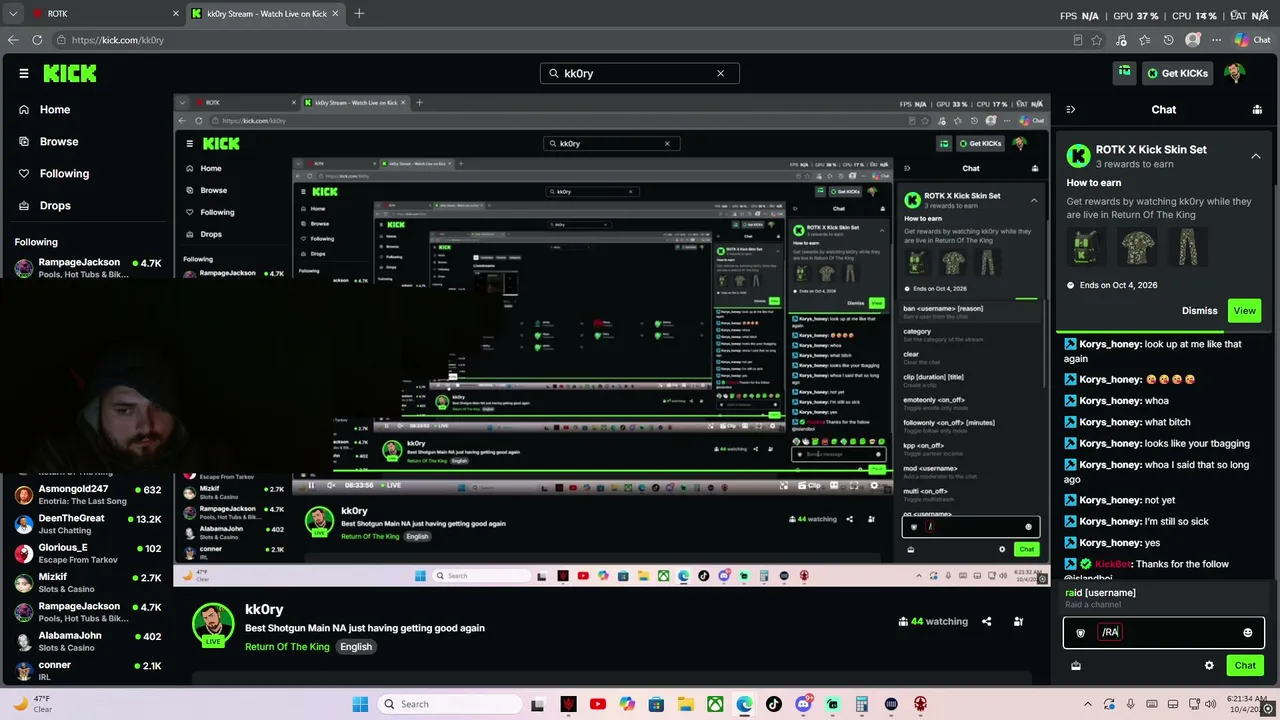This screenshot has width=1280, height=720.
Task: Click the green View button
Action: click(1244, 311)
